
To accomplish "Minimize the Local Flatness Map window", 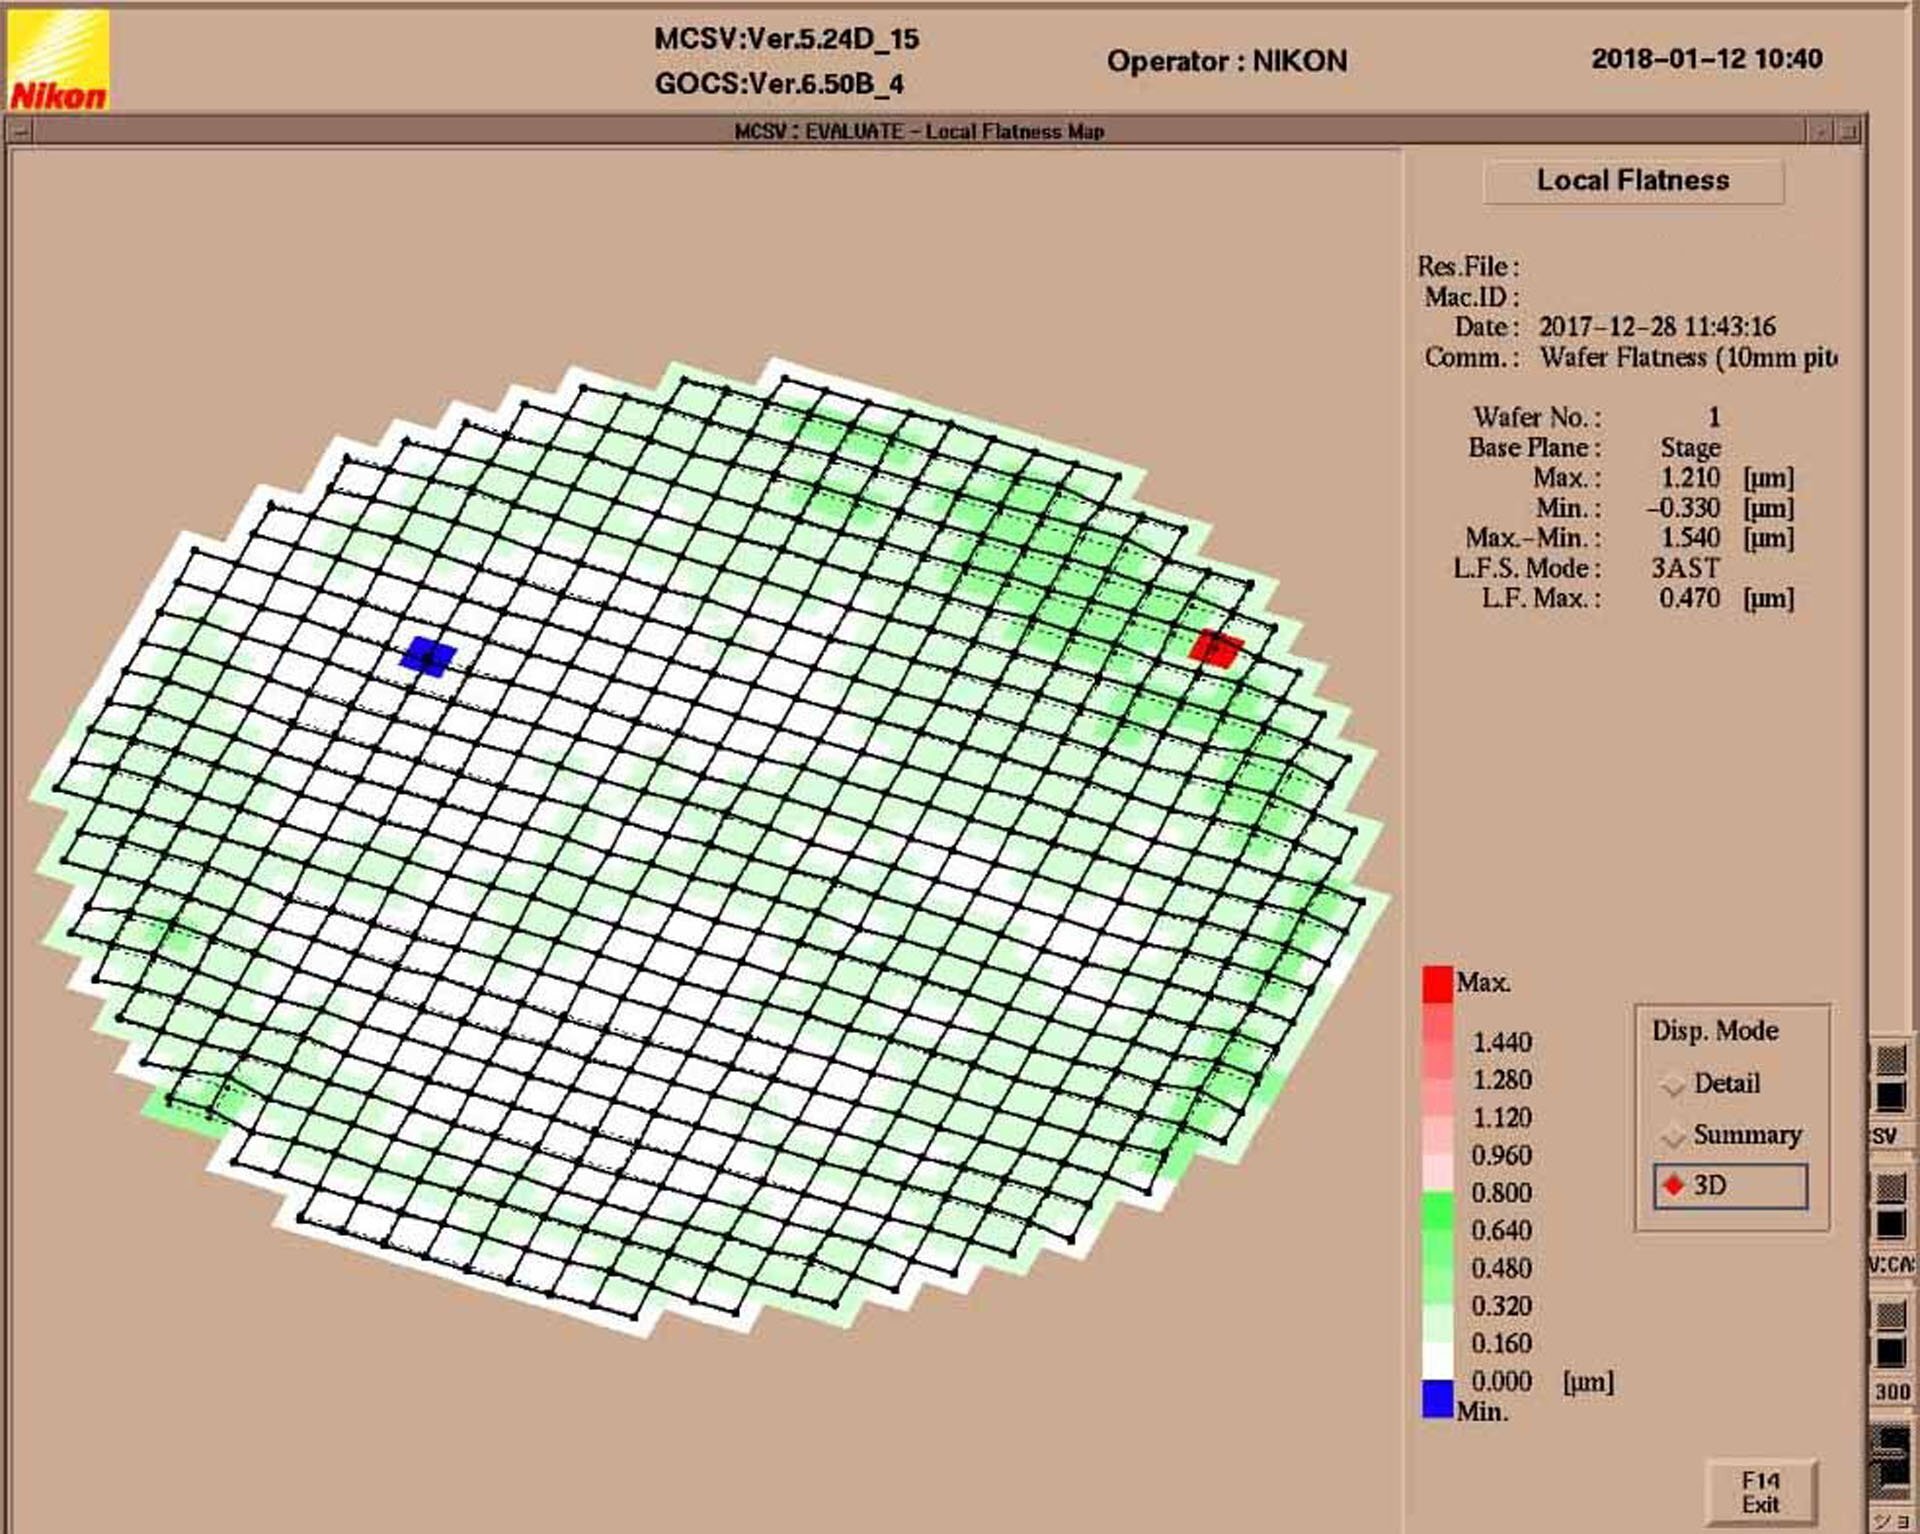I will [x=1819, y=131].
